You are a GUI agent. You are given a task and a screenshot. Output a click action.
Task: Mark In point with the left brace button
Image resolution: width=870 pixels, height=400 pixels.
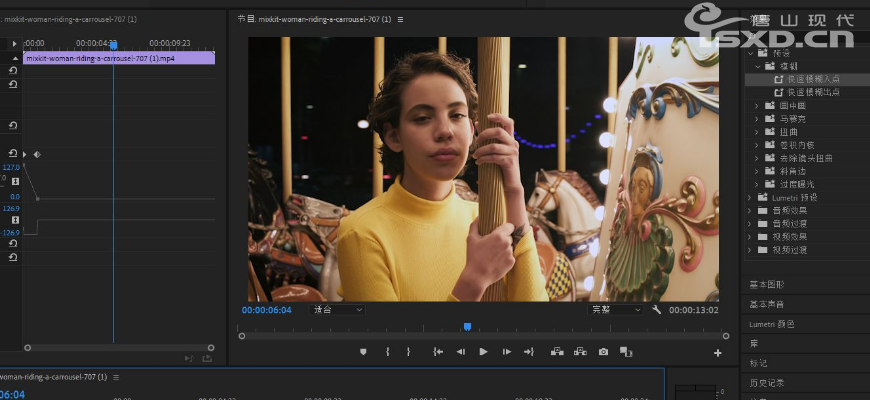point(387,352)
